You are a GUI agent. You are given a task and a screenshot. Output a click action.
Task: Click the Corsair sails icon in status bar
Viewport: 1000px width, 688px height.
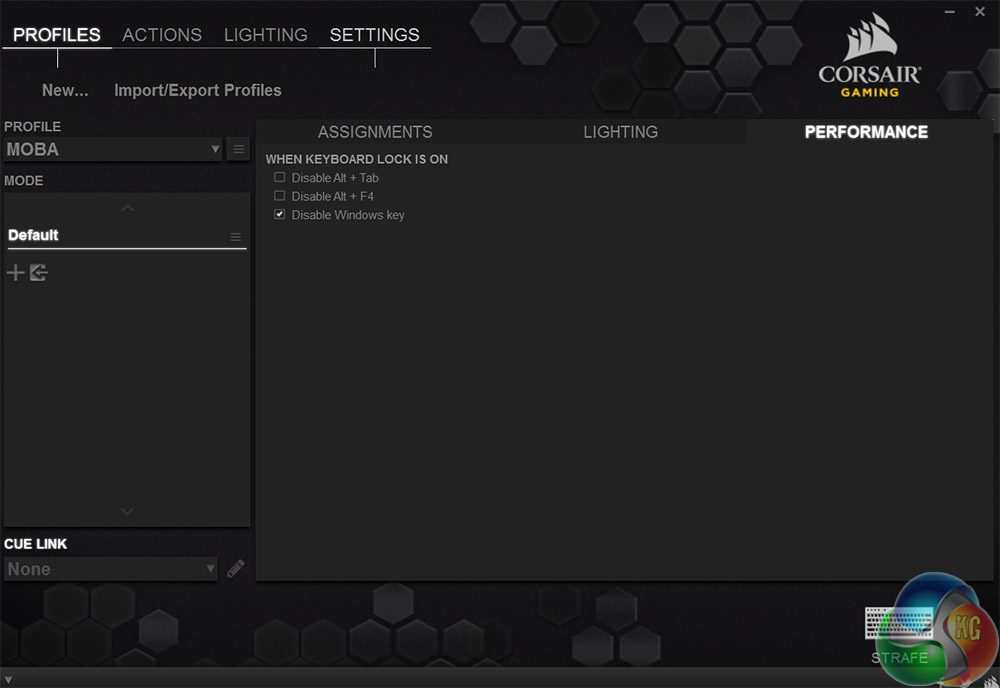point(990,682)
